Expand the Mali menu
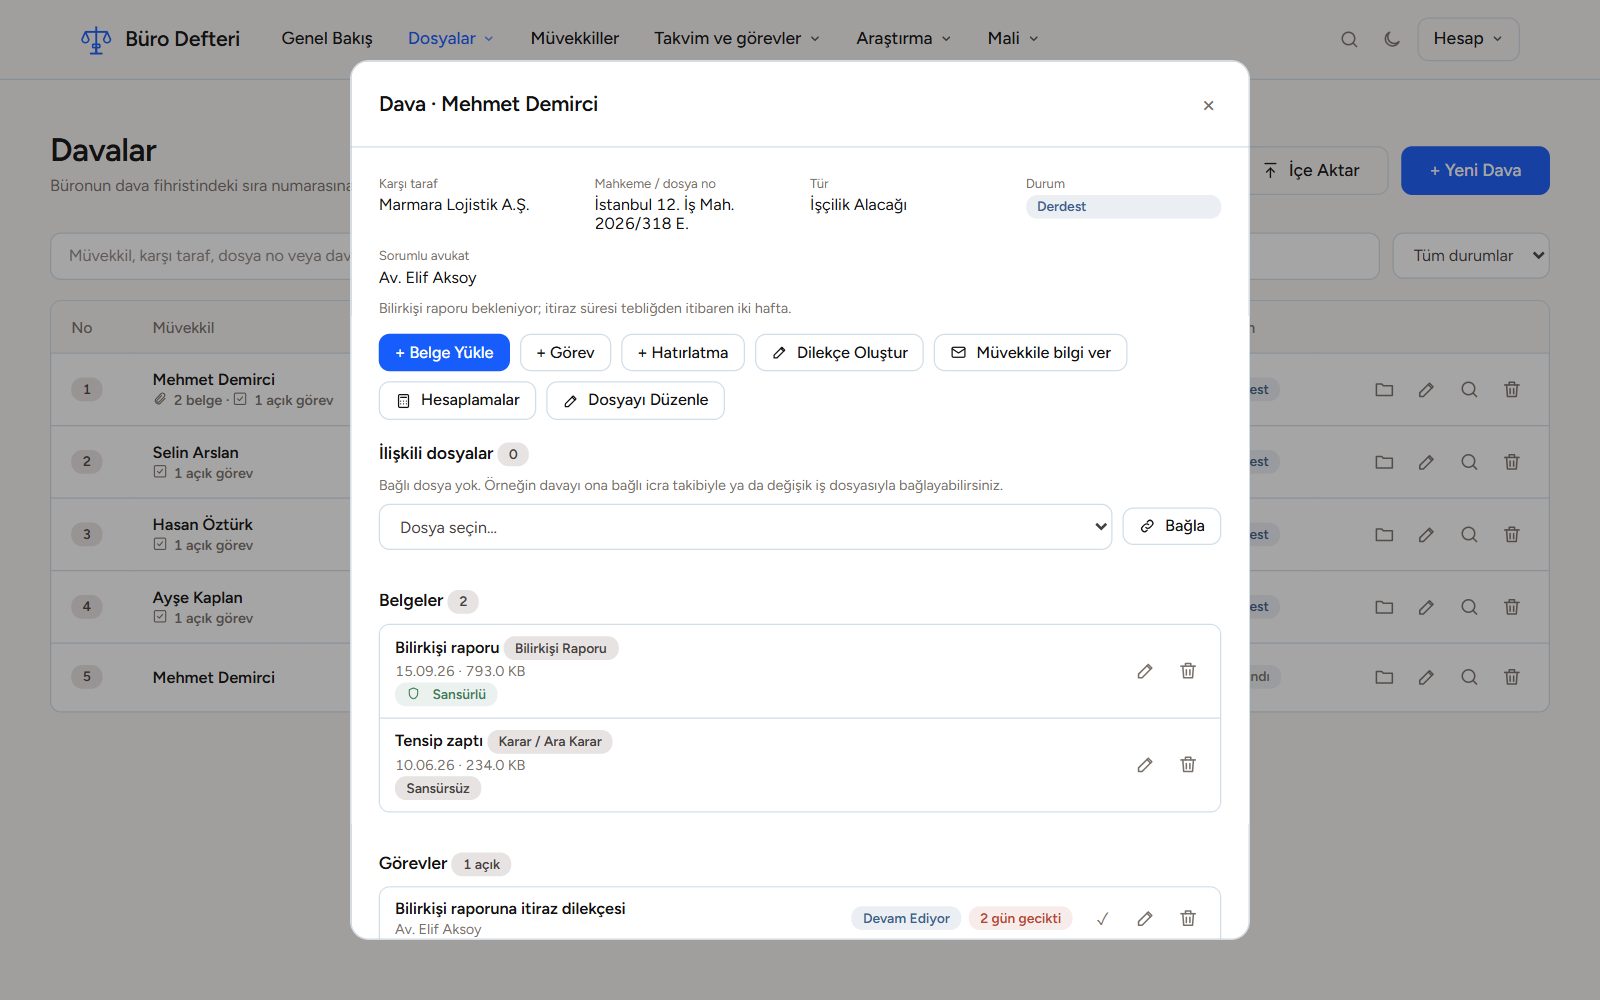1600x1000 pixels. [1013, 38]
